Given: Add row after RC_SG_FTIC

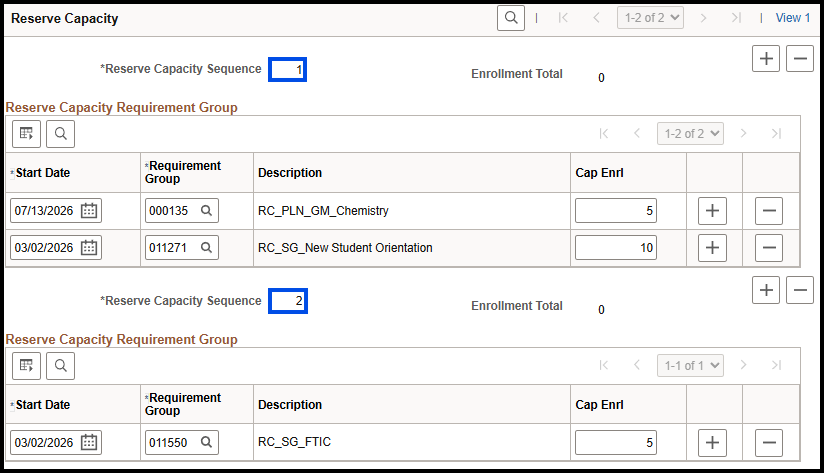Looking at the screenshot, I should (712, 443).
